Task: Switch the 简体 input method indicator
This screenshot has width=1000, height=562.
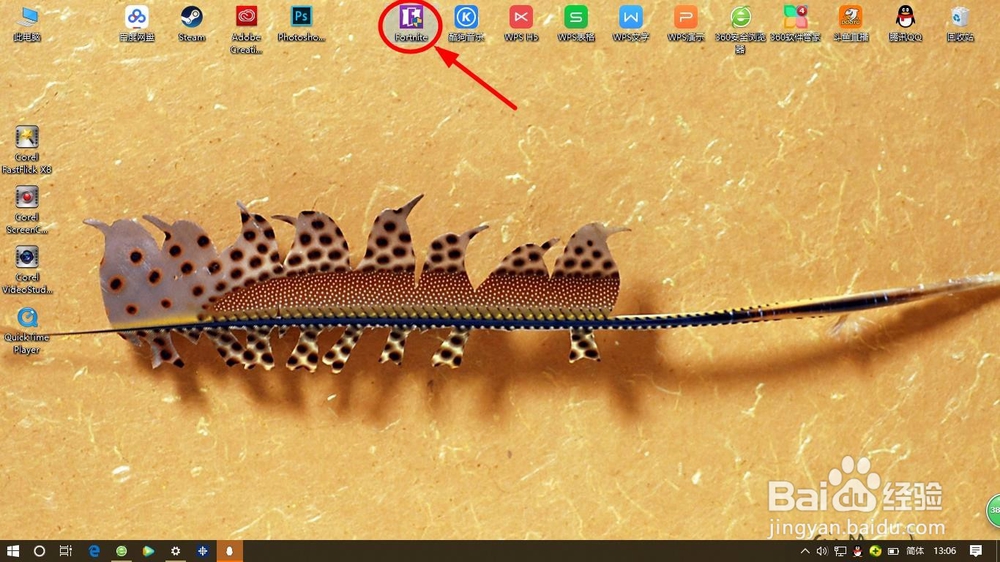Action: (915, 551)
